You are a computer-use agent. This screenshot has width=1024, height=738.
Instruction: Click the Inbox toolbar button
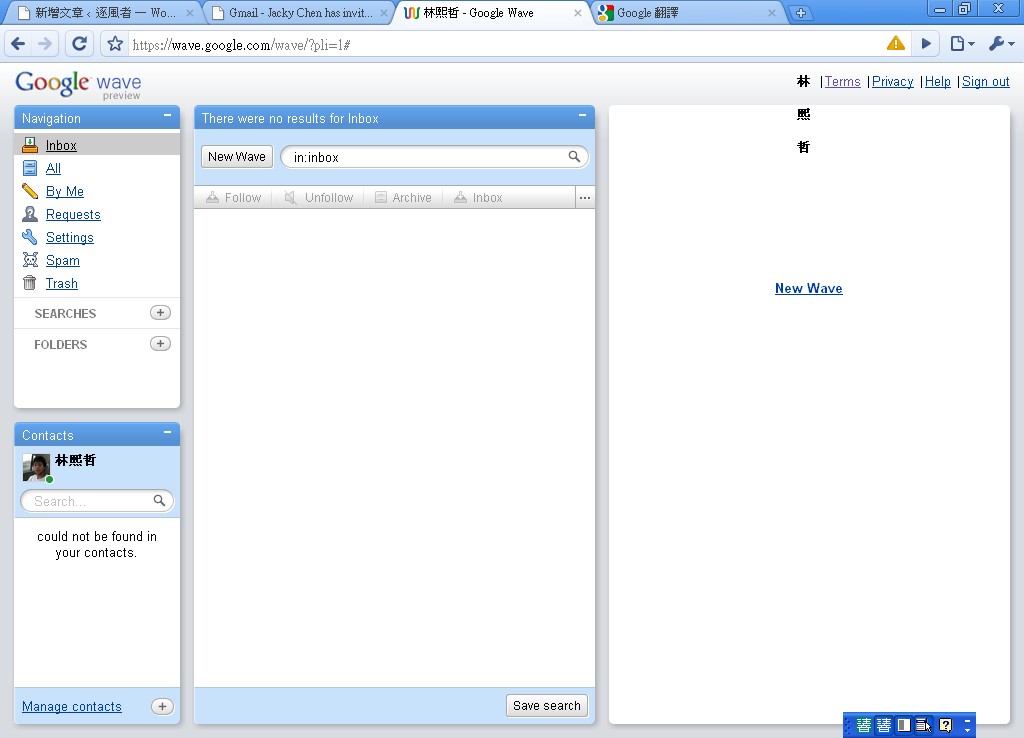(478, 197)
